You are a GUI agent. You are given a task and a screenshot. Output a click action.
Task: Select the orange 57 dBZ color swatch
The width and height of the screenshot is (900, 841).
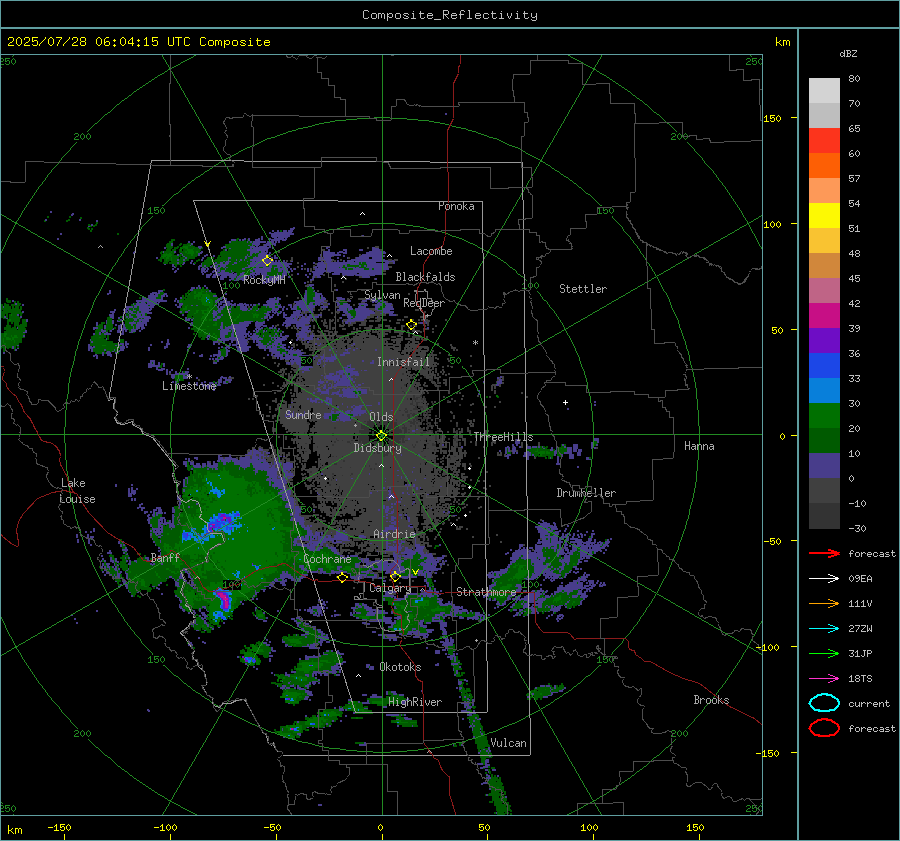[x=824, y=165]
